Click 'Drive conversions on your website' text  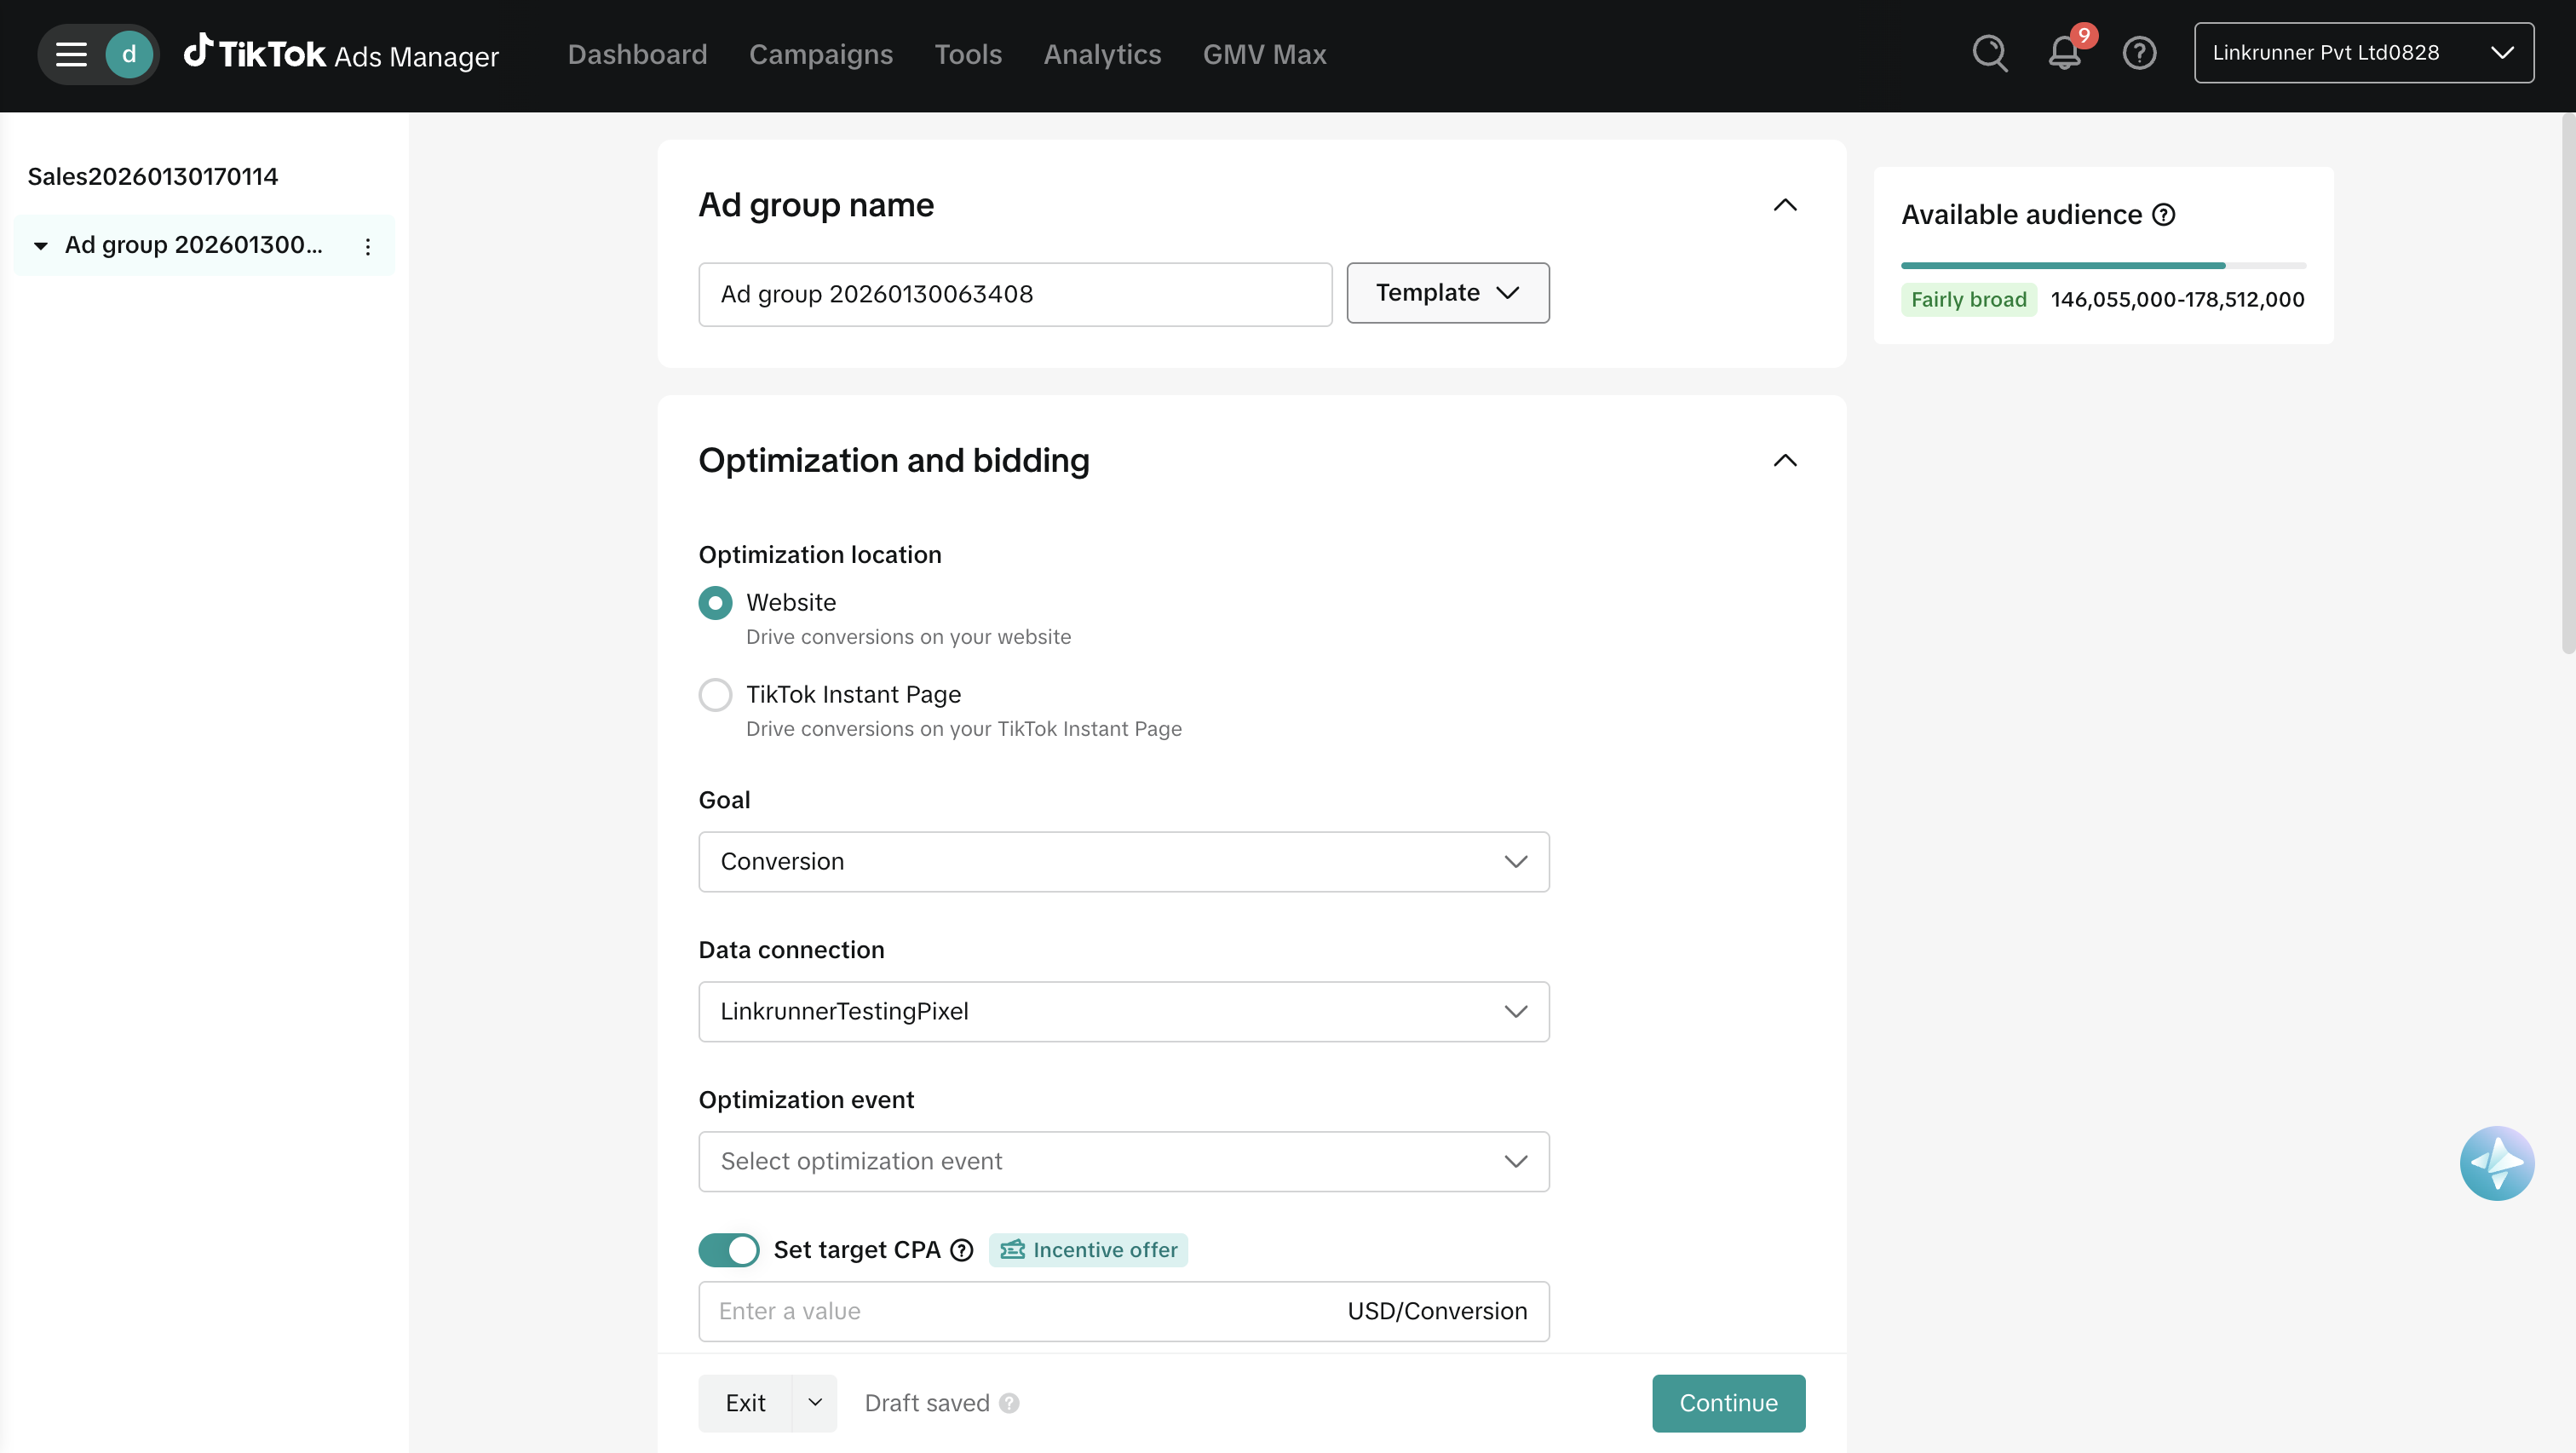click(x=908, y=637)
